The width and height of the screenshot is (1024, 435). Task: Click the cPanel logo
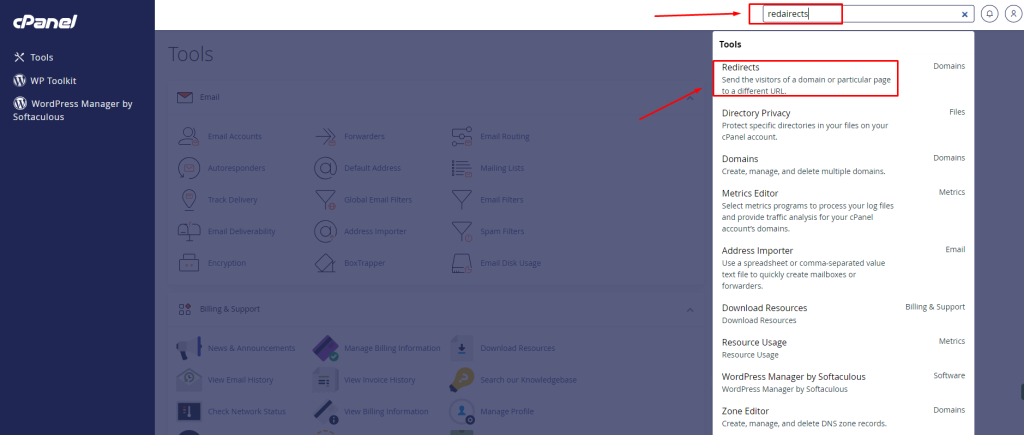tap(45, 21)
